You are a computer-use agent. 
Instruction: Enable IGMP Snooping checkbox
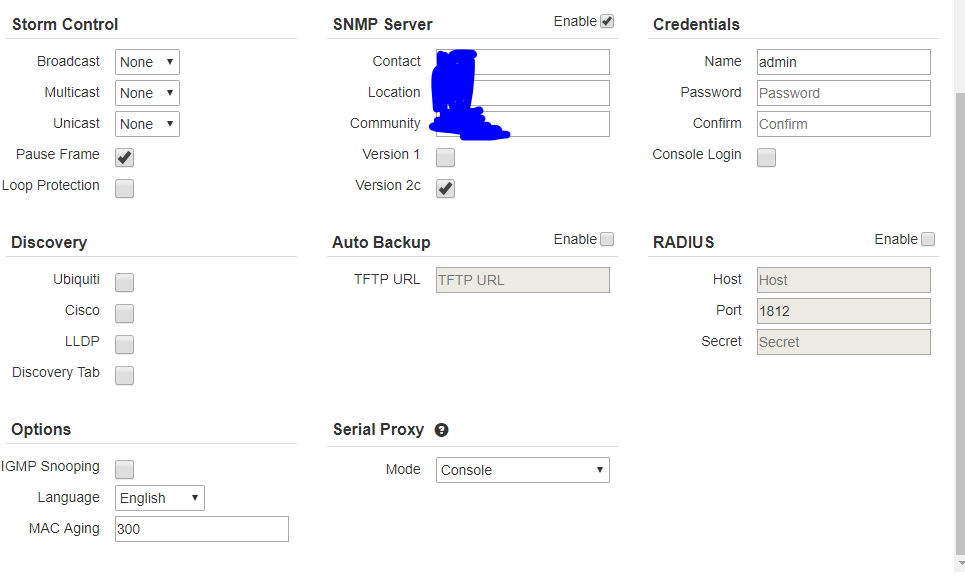pyautogui.click(x=124, y=469)
